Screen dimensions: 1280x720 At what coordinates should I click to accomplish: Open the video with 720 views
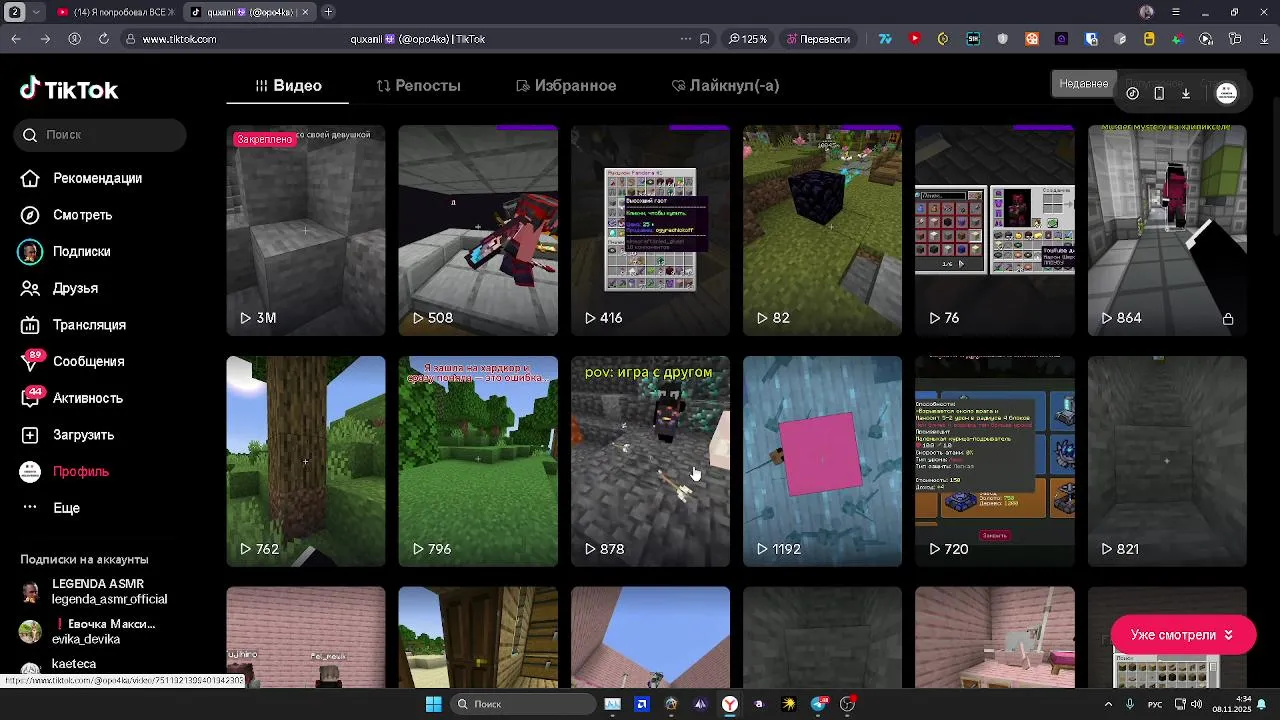(995, 461)
